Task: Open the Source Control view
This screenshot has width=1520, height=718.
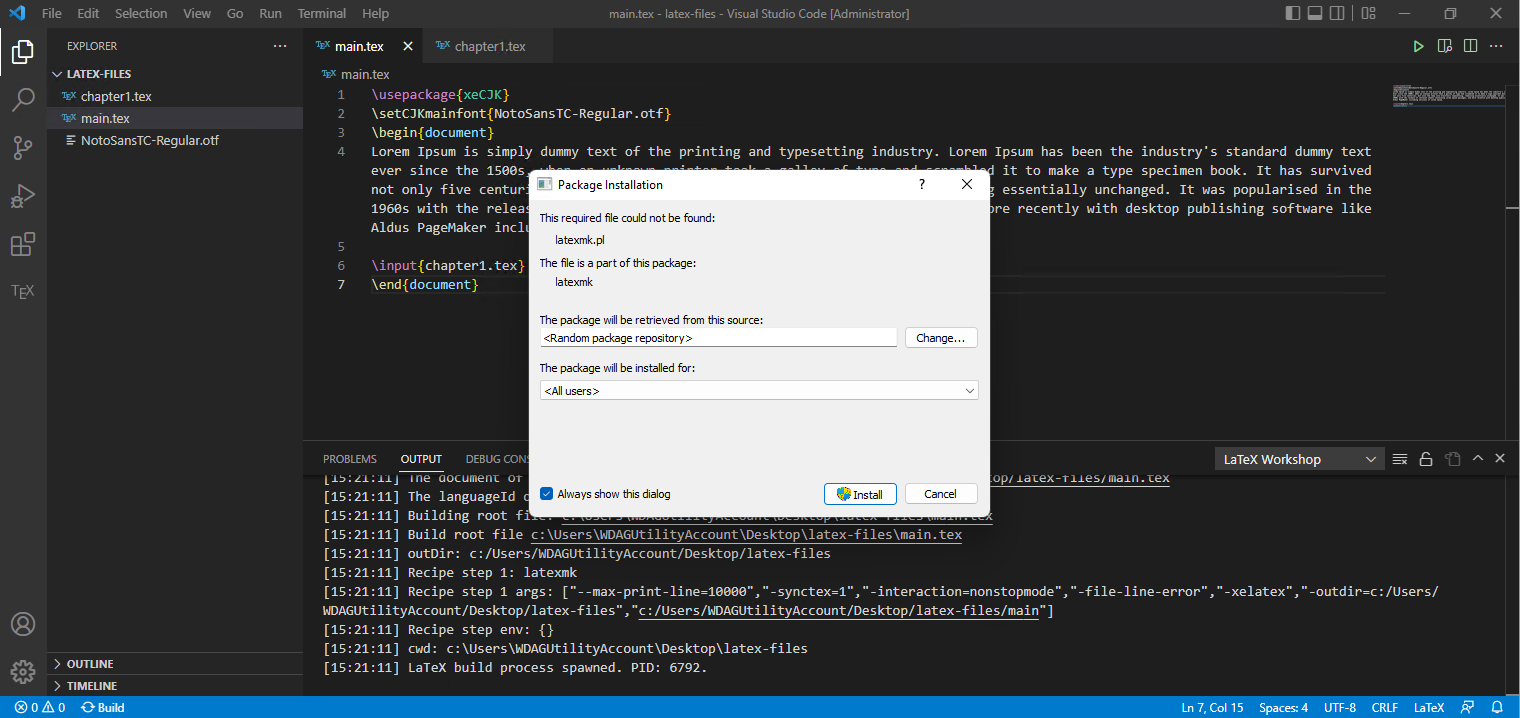Action: pos(23,148)
